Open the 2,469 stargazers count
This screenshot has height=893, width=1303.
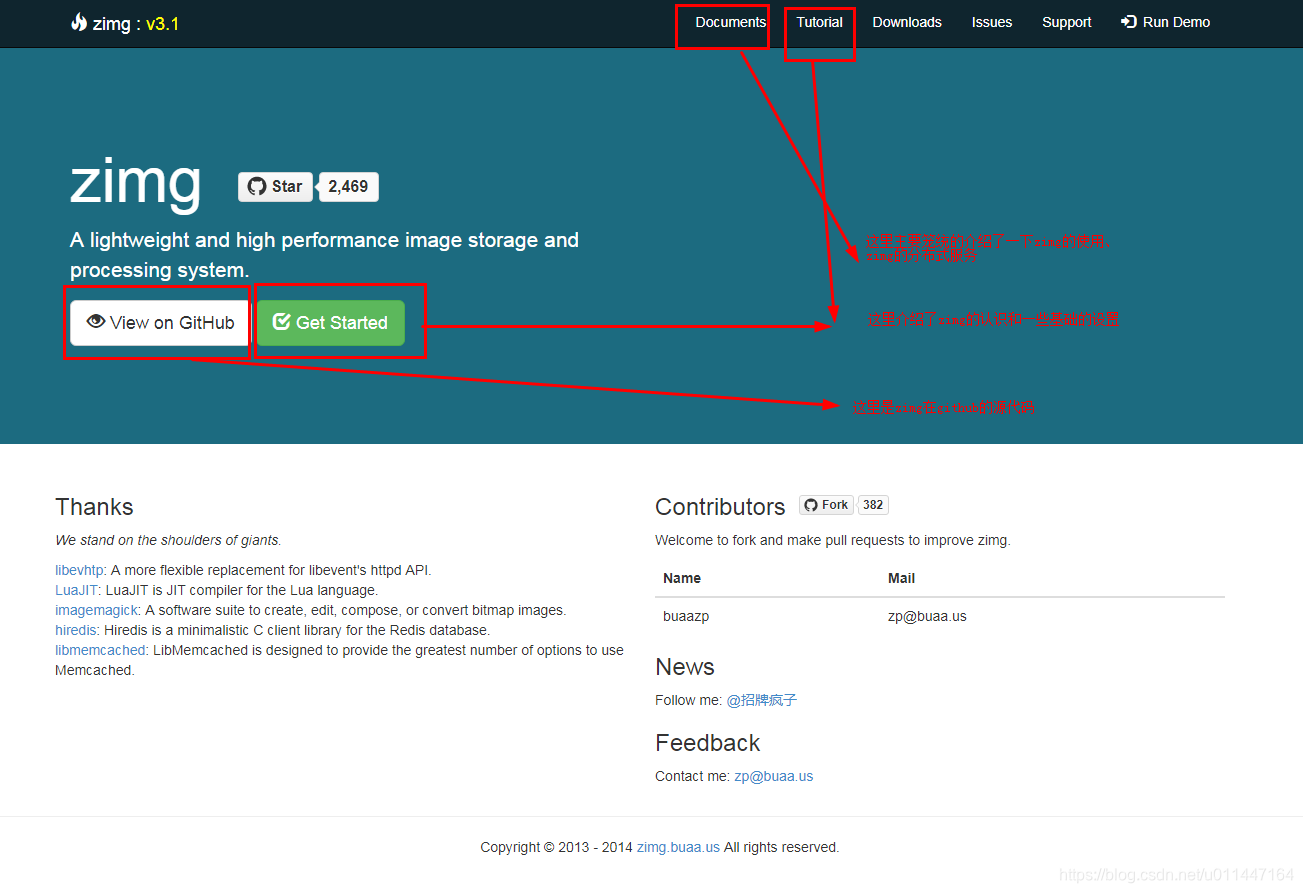tap(348, 187)
